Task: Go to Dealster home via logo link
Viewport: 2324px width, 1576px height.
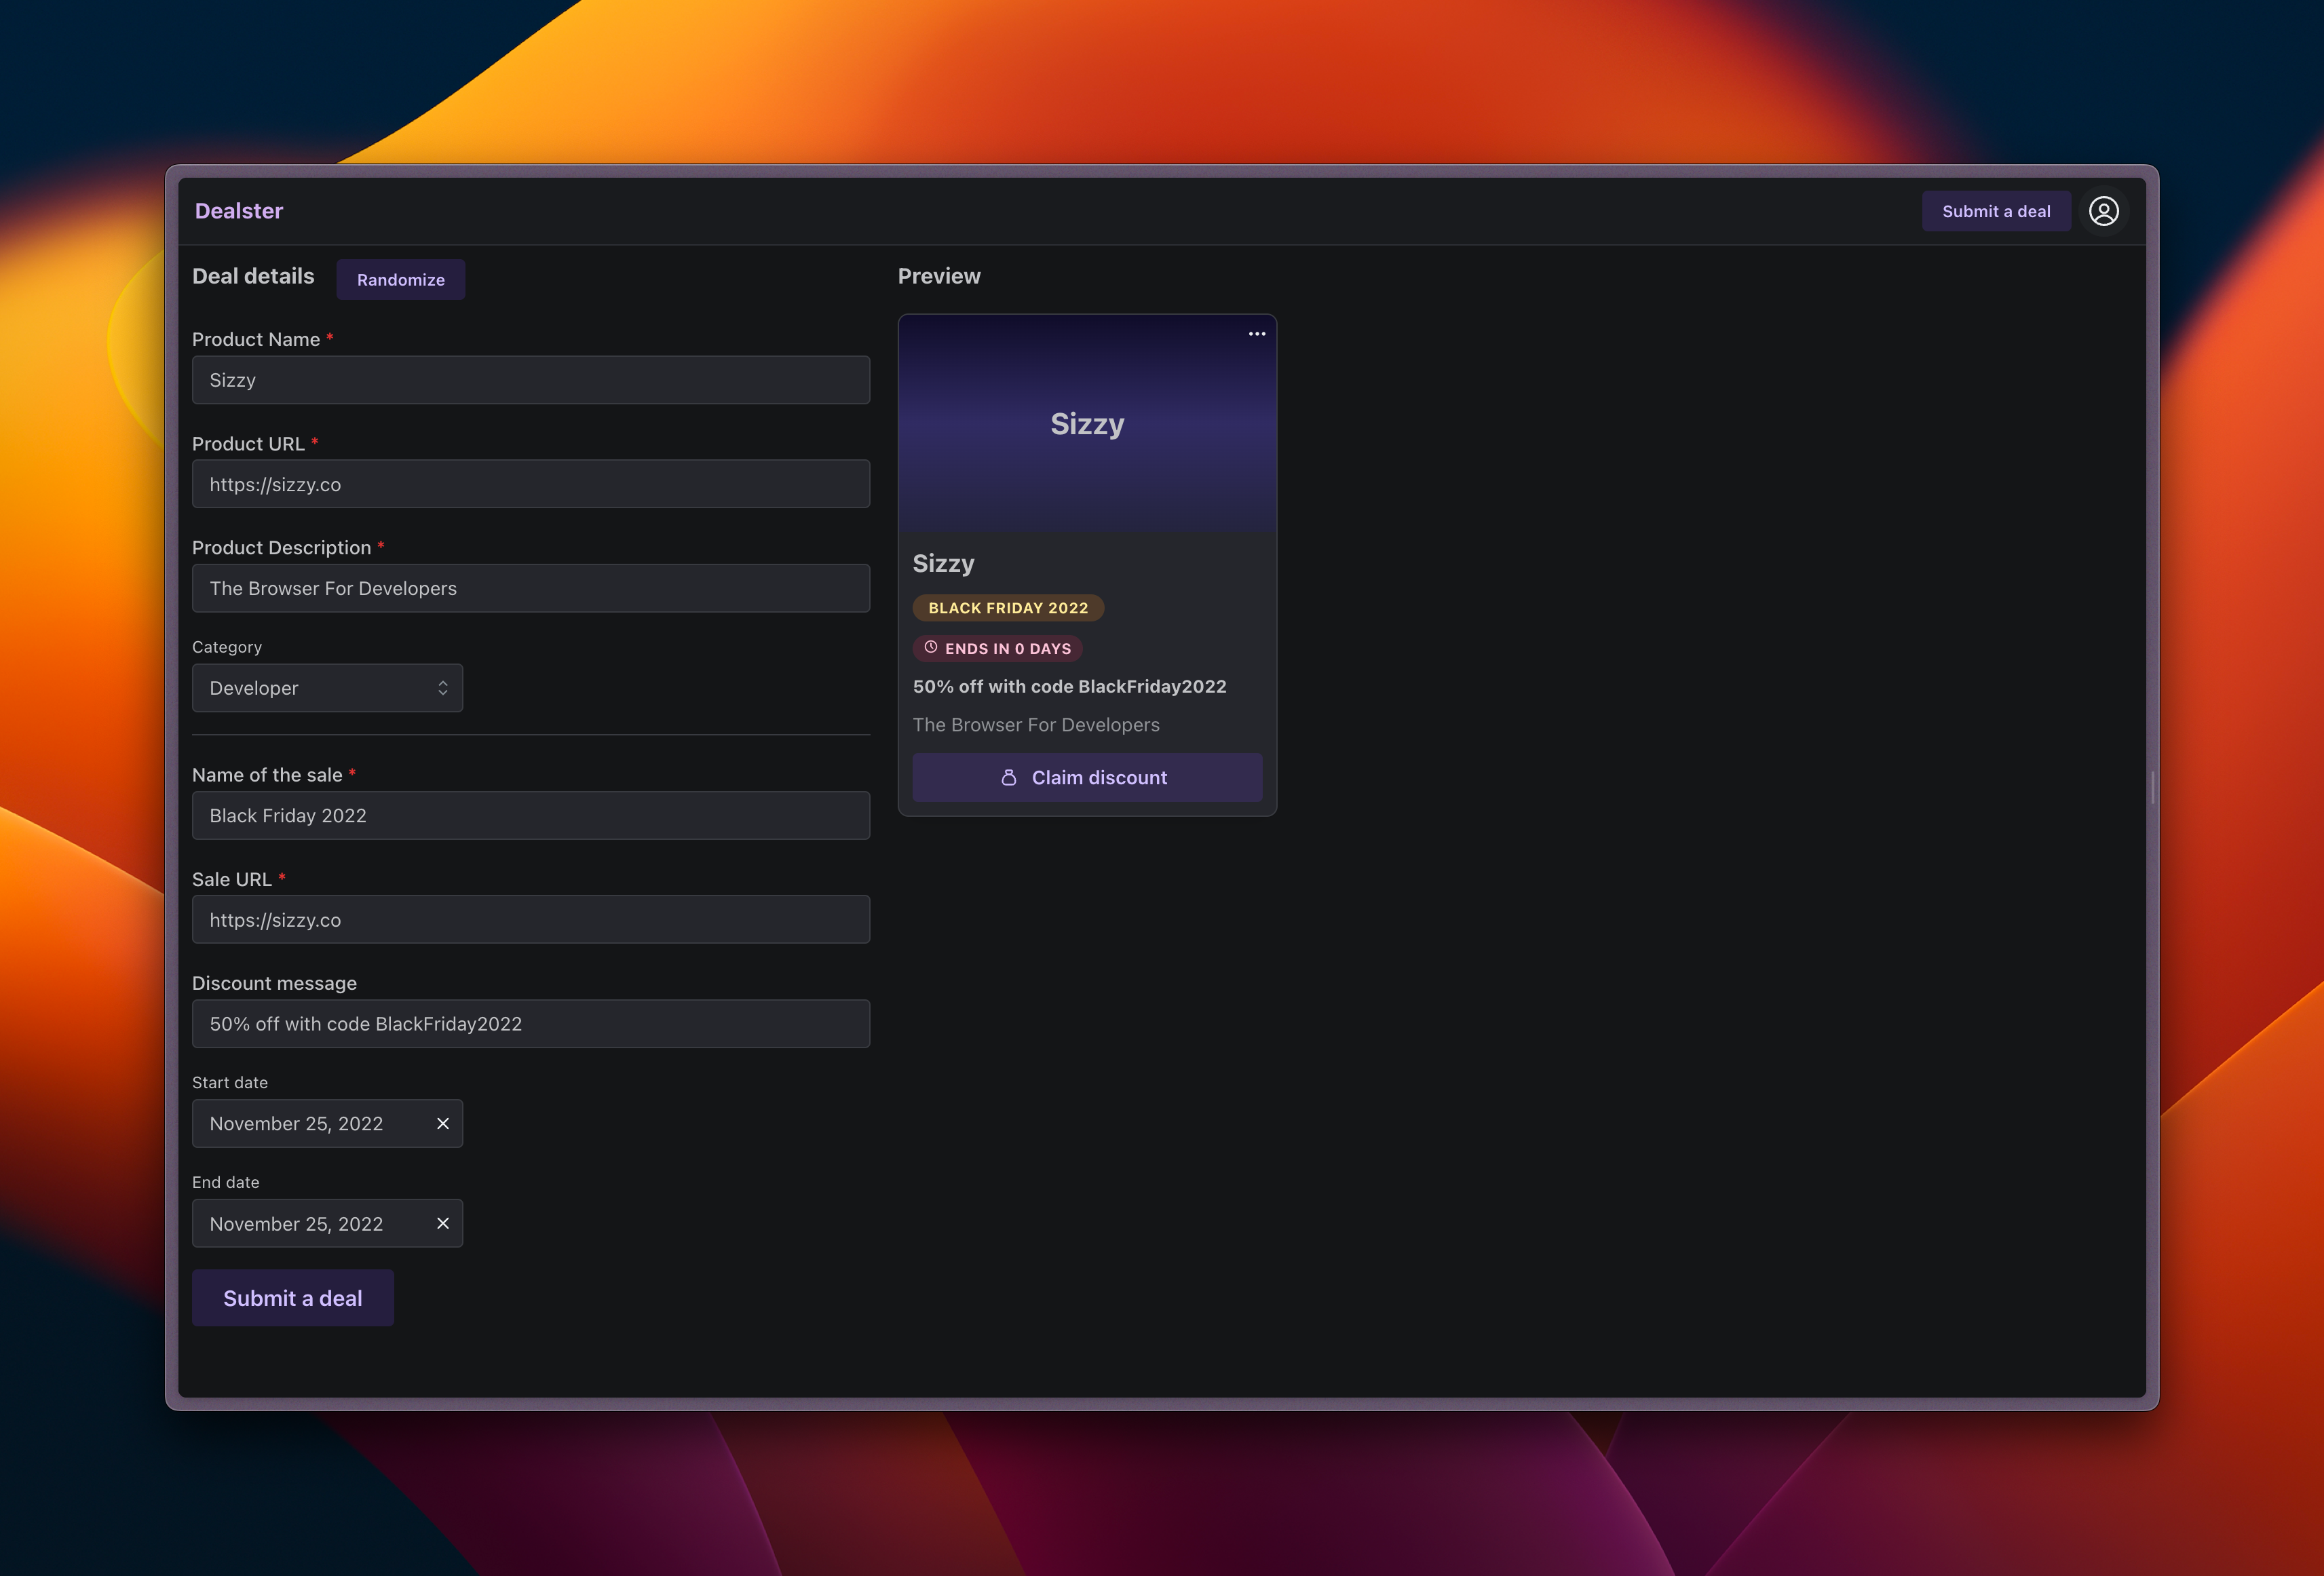Action: 239,211
